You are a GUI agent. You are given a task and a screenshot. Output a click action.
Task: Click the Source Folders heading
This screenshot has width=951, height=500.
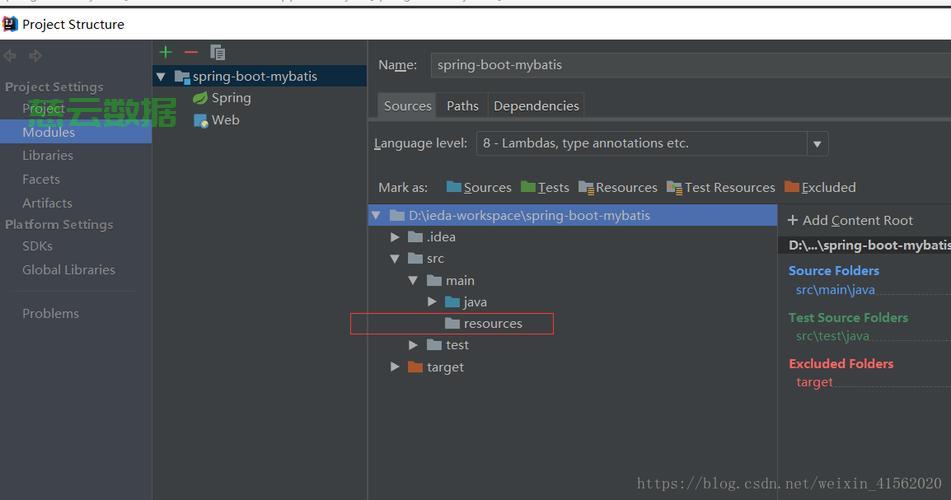(x=833, y=271)
